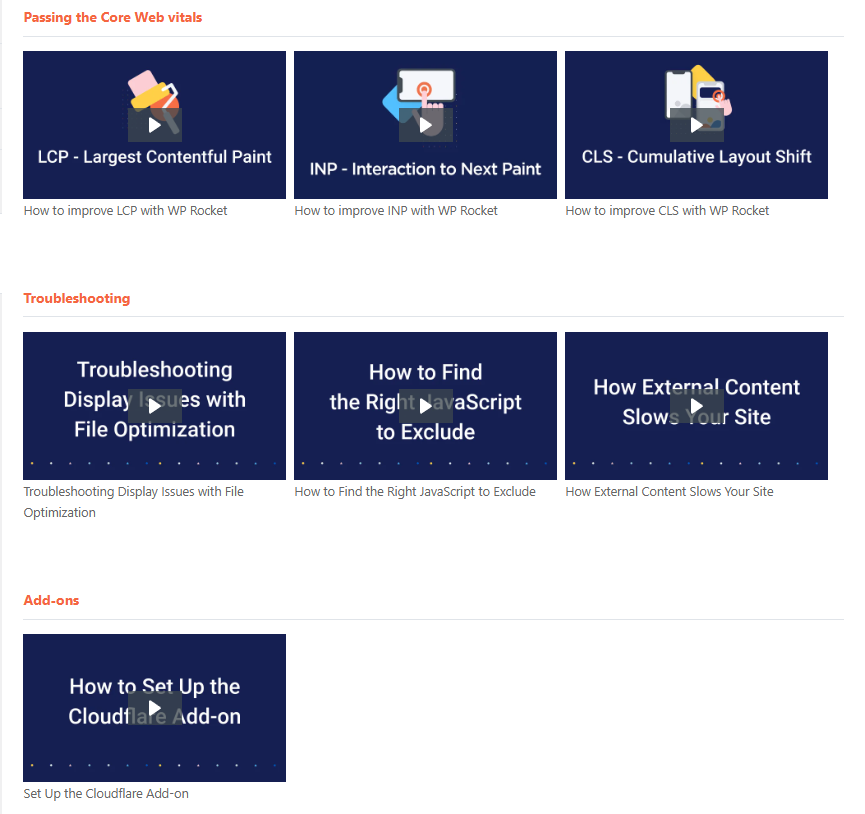Click the 'How to Find the Right JavaScript to Exclude' caption
The height and width of the screenshot is (814, 865).
415,492
